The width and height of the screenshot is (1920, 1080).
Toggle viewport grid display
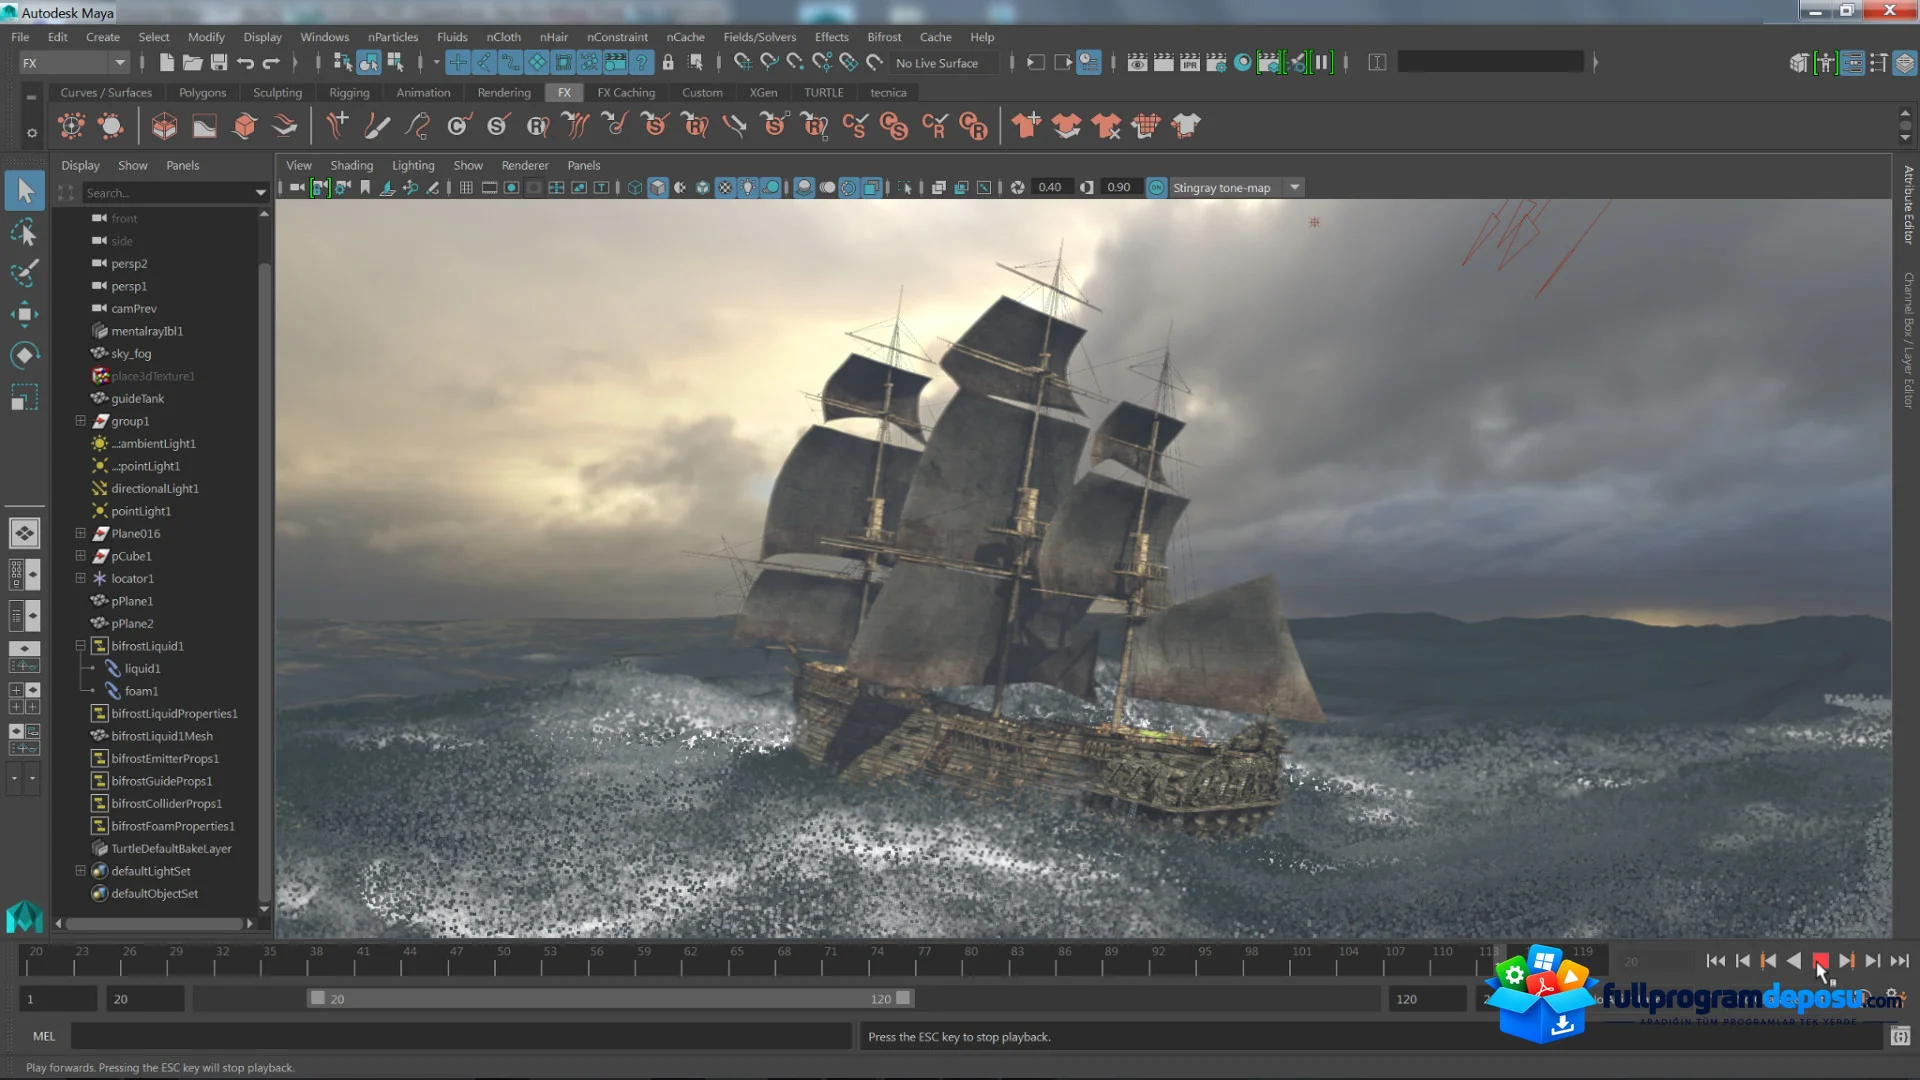tap(466, 187)
